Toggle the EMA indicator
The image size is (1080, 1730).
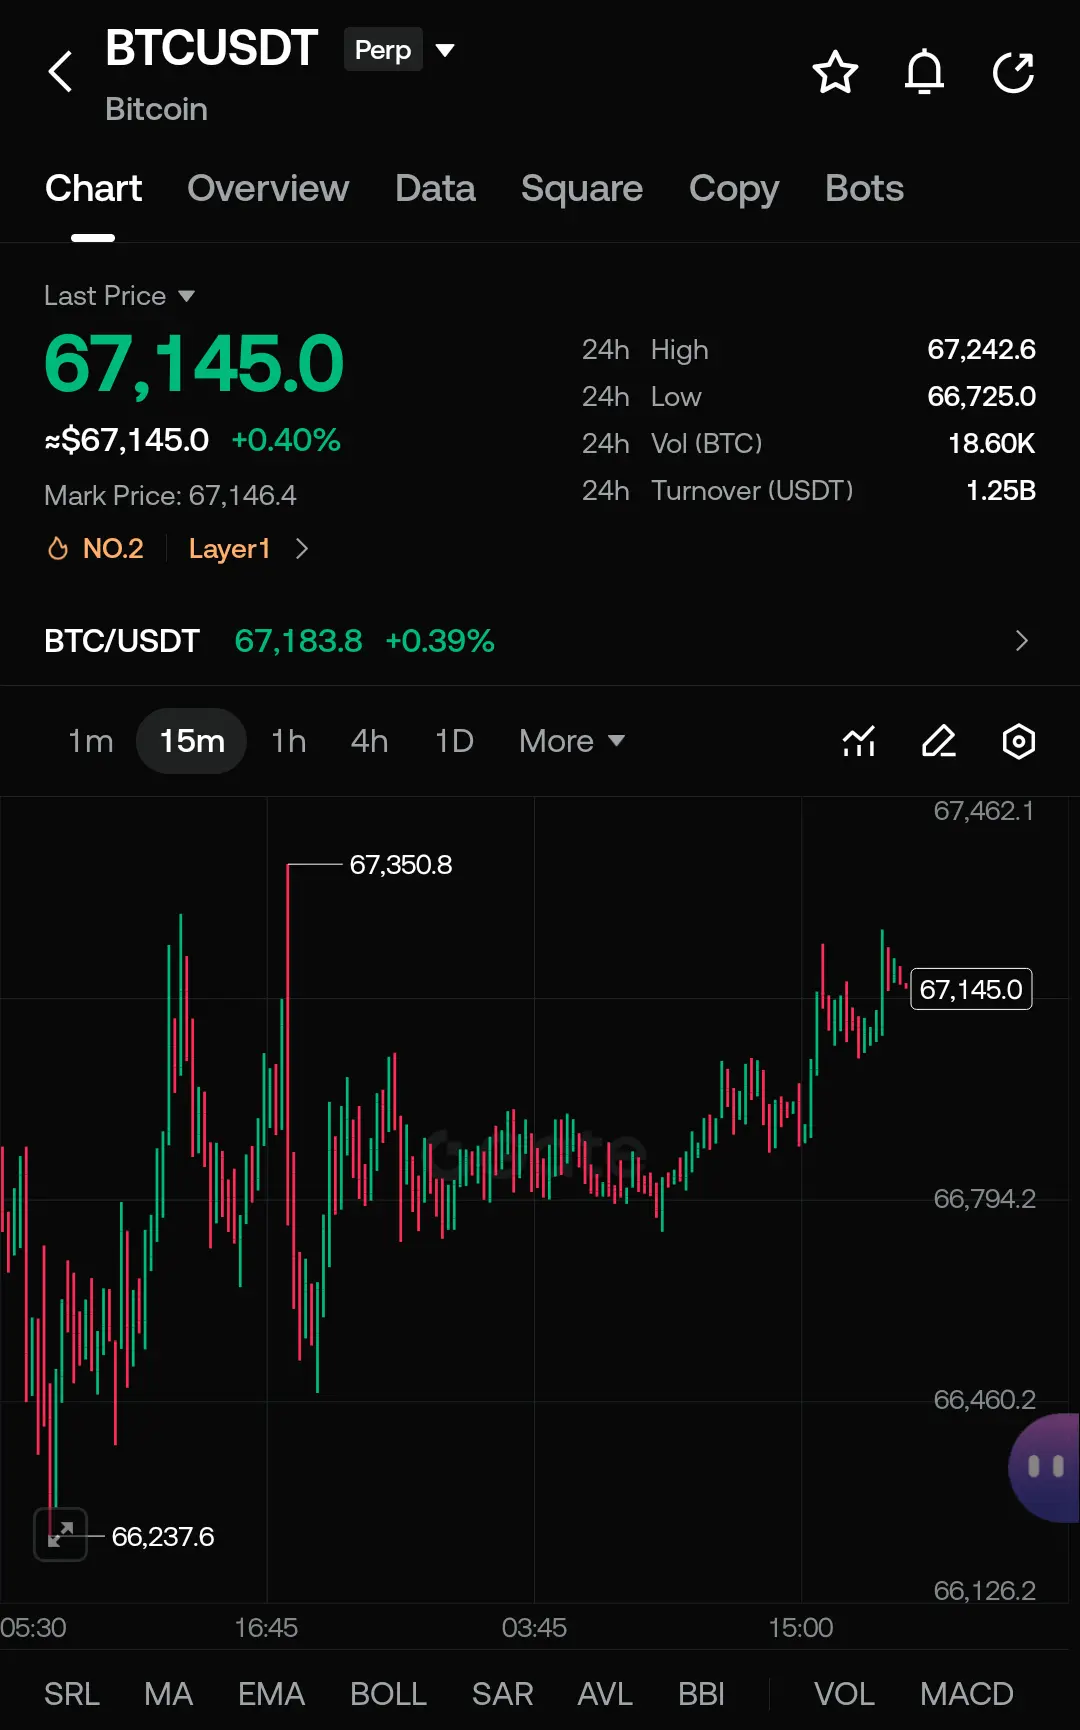(271, 1694)
